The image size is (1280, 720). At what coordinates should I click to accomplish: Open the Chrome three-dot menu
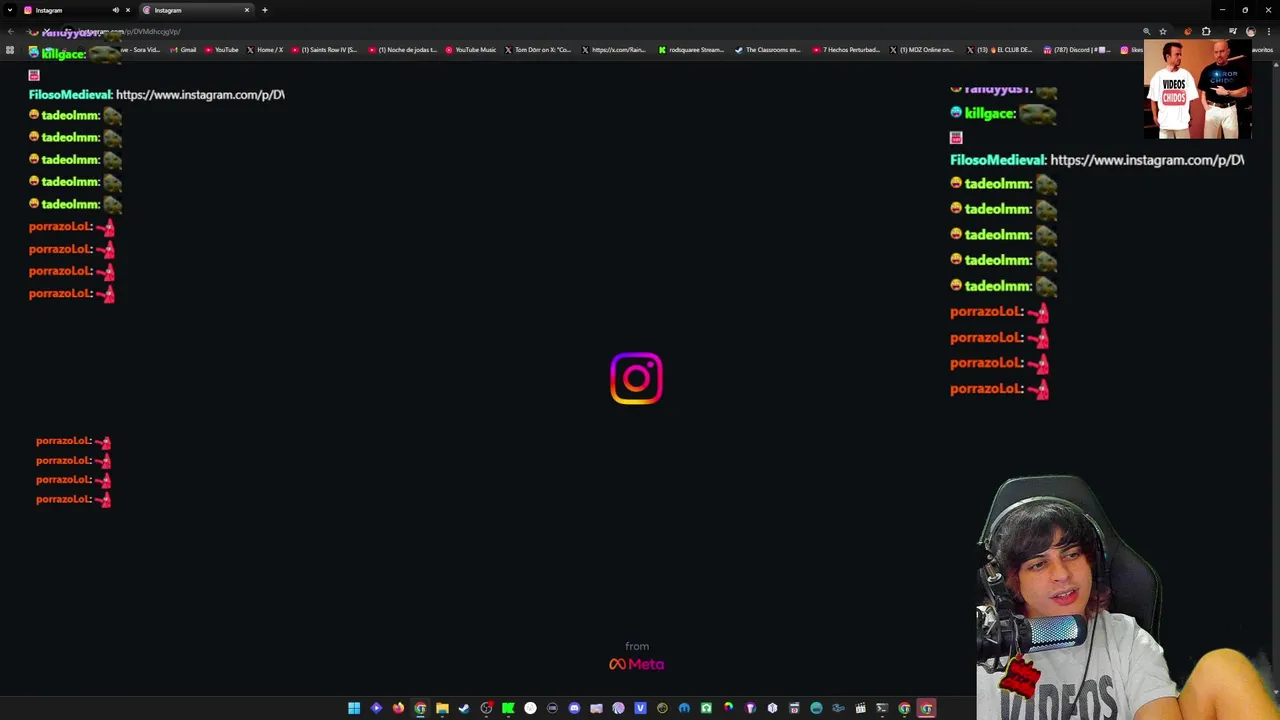click(1269, 32)
